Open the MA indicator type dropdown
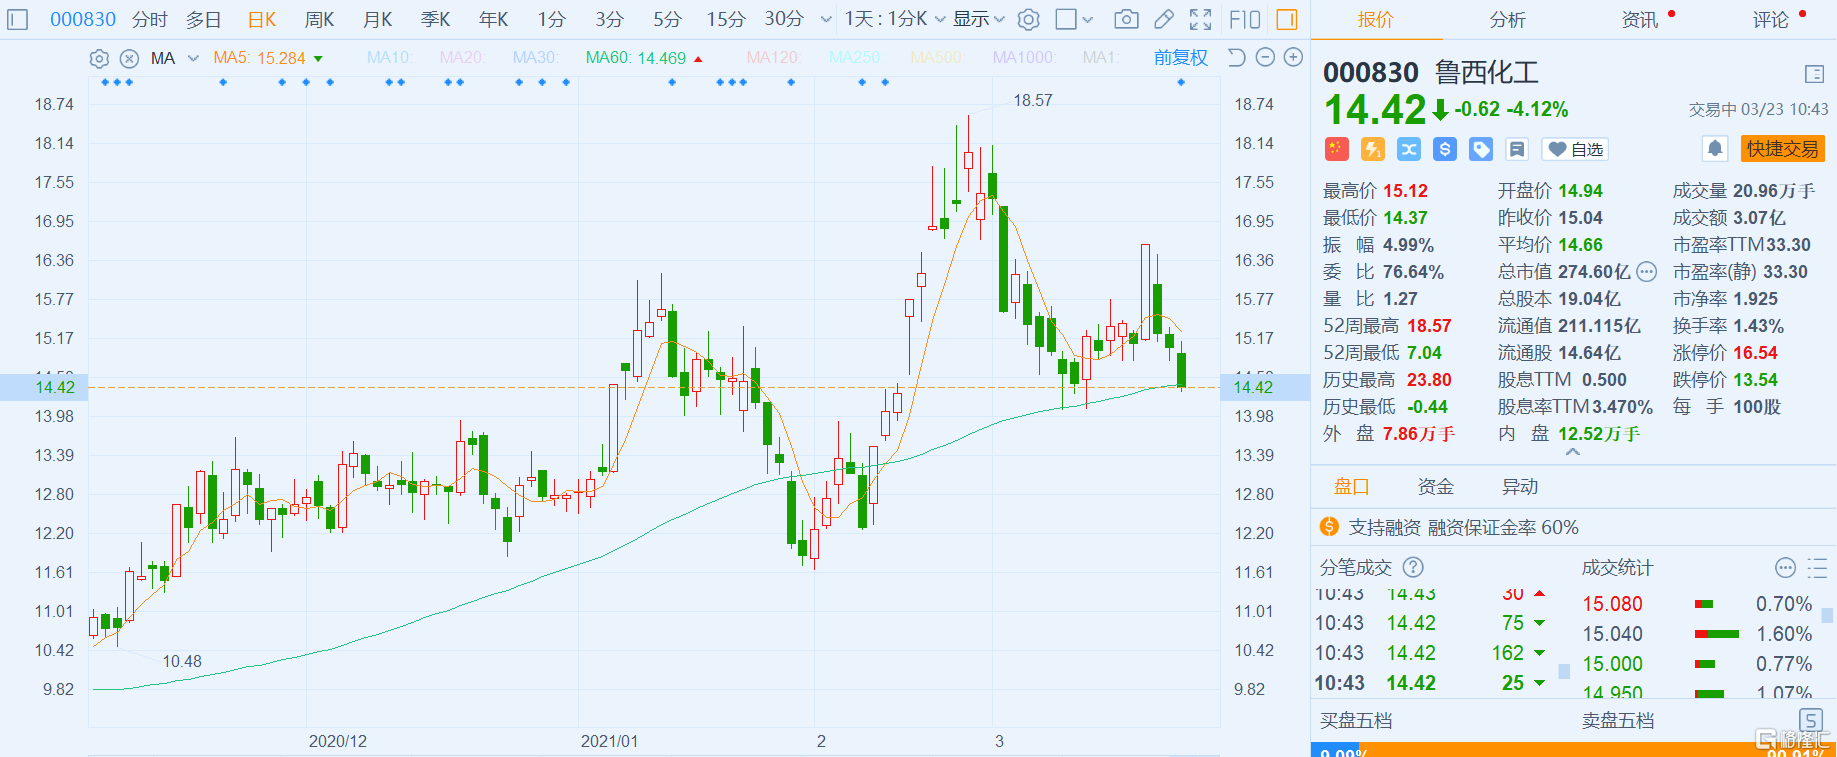1837x757 pixels. tap(193, 59)
